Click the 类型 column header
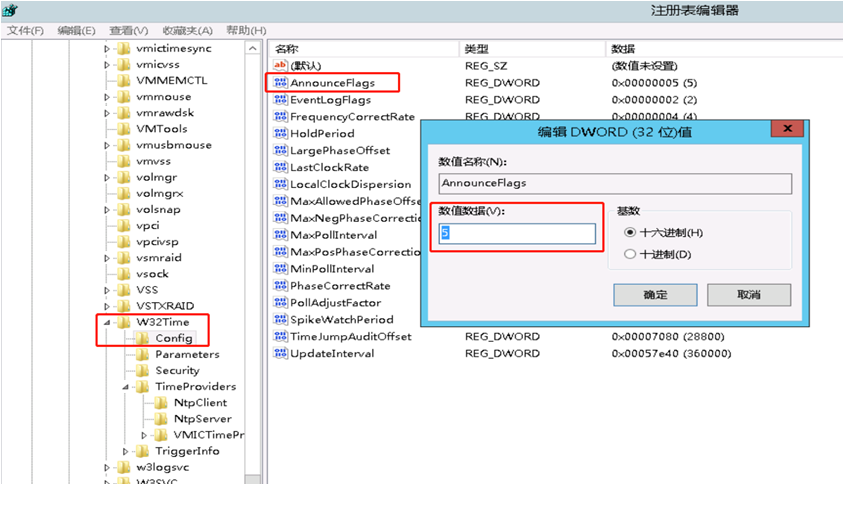The image size is (843, 507). point(532,49)
